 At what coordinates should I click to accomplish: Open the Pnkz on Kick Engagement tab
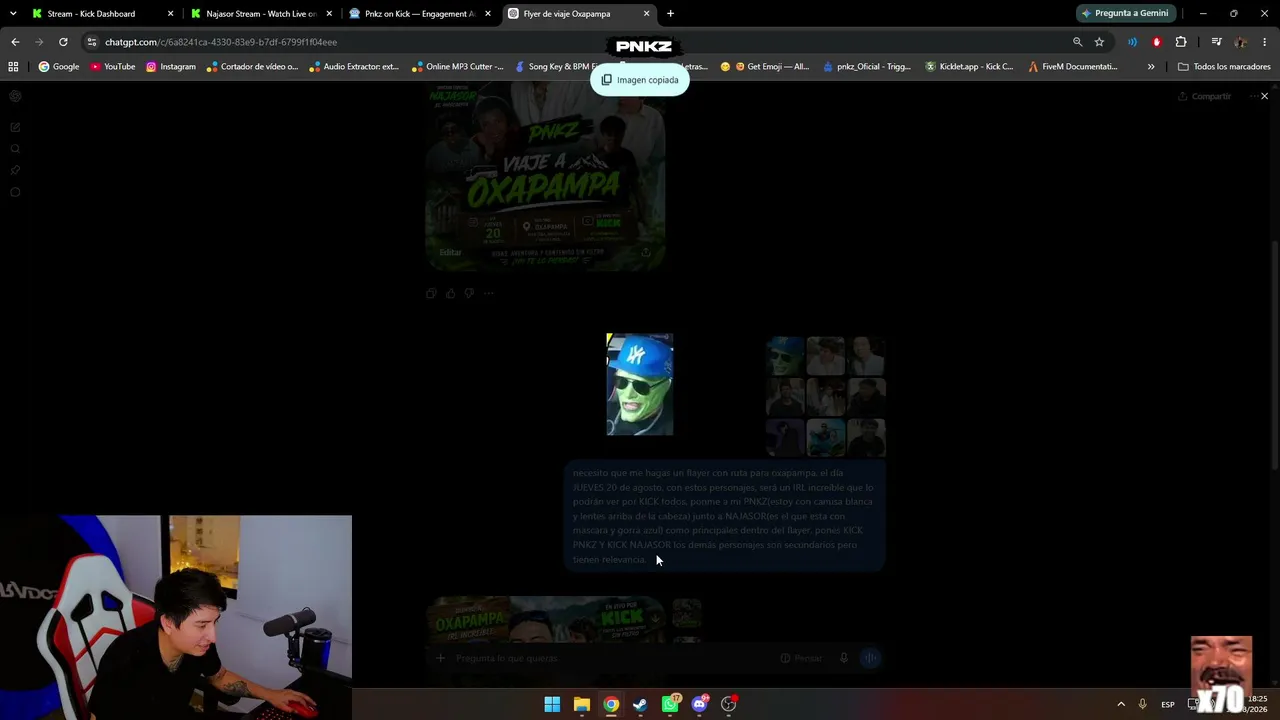[x=419, y=14]
